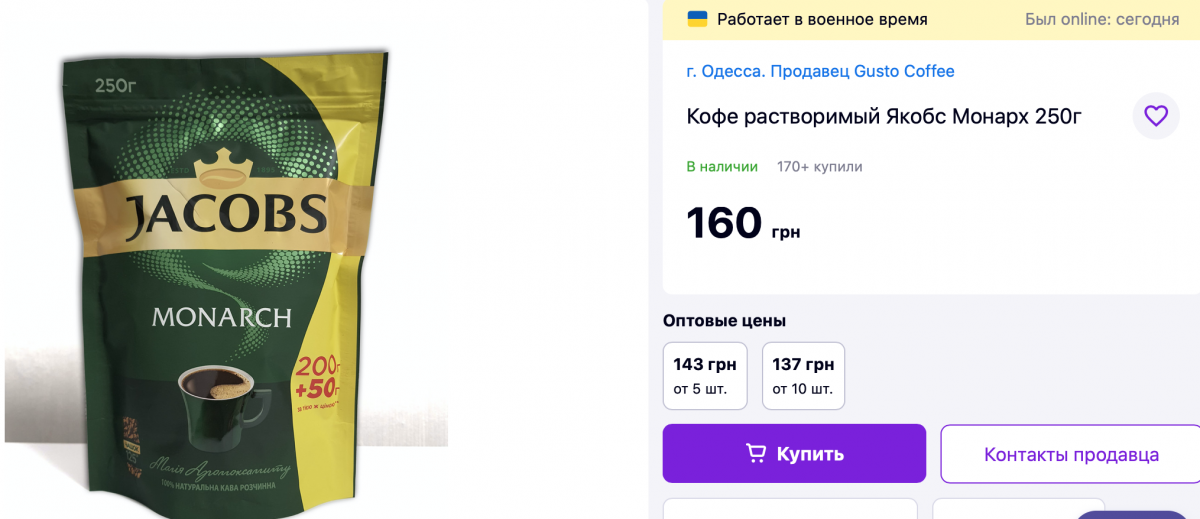Click the purple floating button at bottom-right corner

(1135, 514)
